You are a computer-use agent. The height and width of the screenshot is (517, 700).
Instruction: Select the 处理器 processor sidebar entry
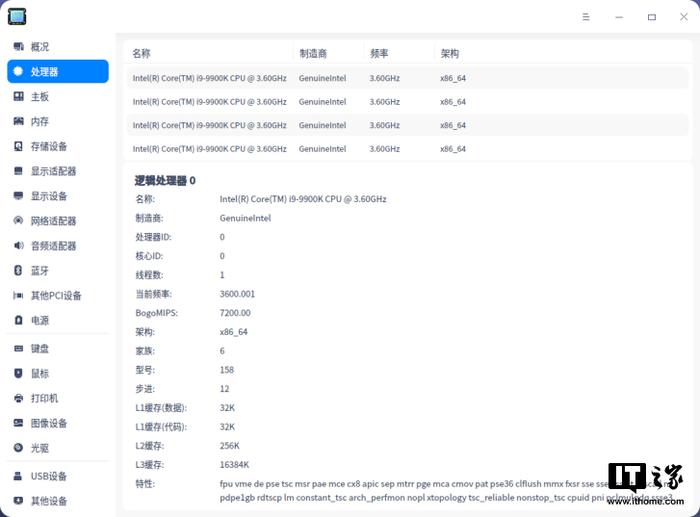coord(58,71)
